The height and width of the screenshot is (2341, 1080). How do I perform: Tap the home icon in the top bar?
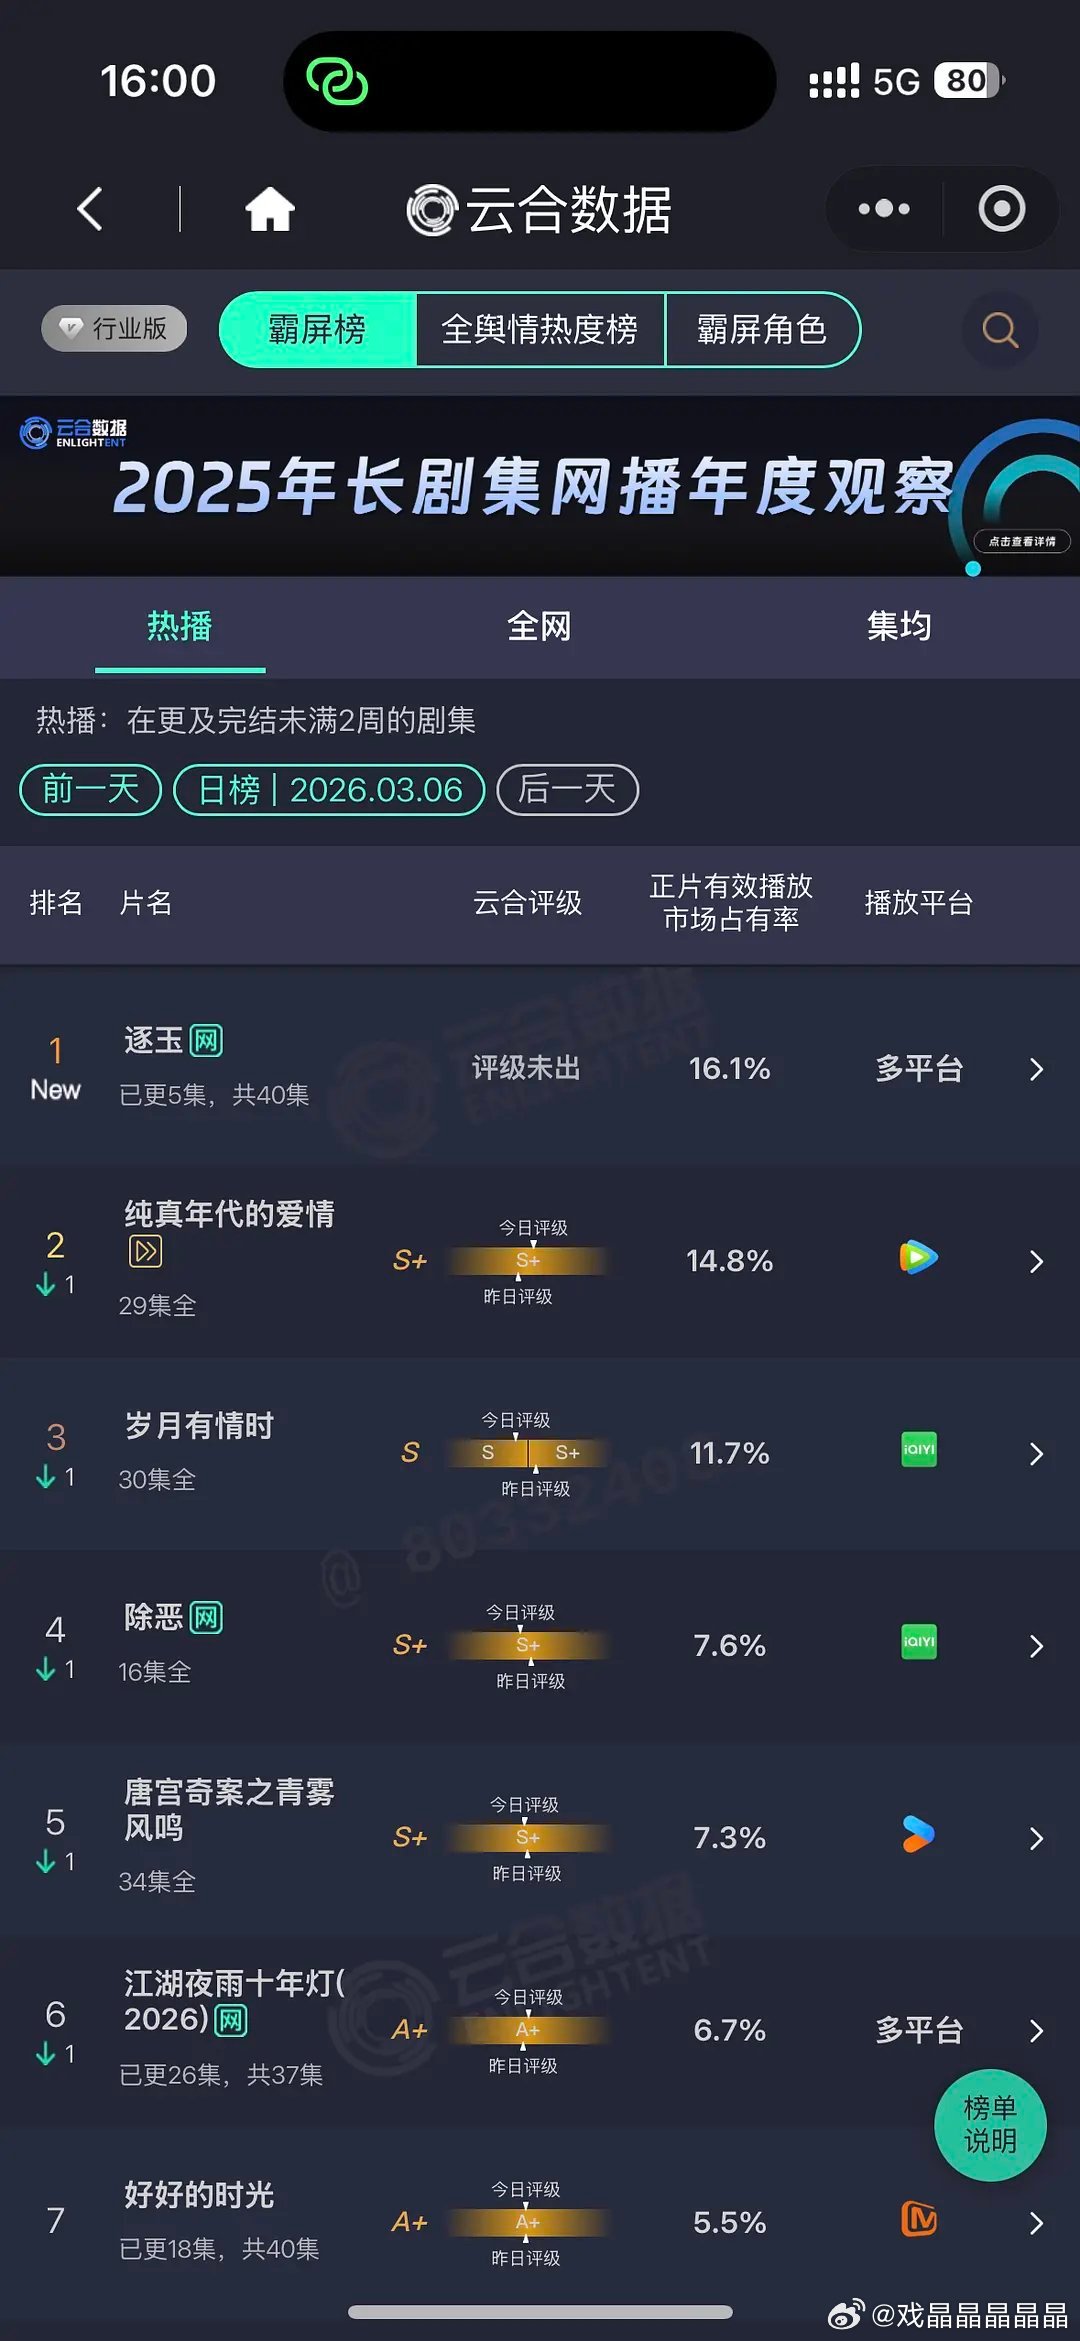tap(270, 209)
